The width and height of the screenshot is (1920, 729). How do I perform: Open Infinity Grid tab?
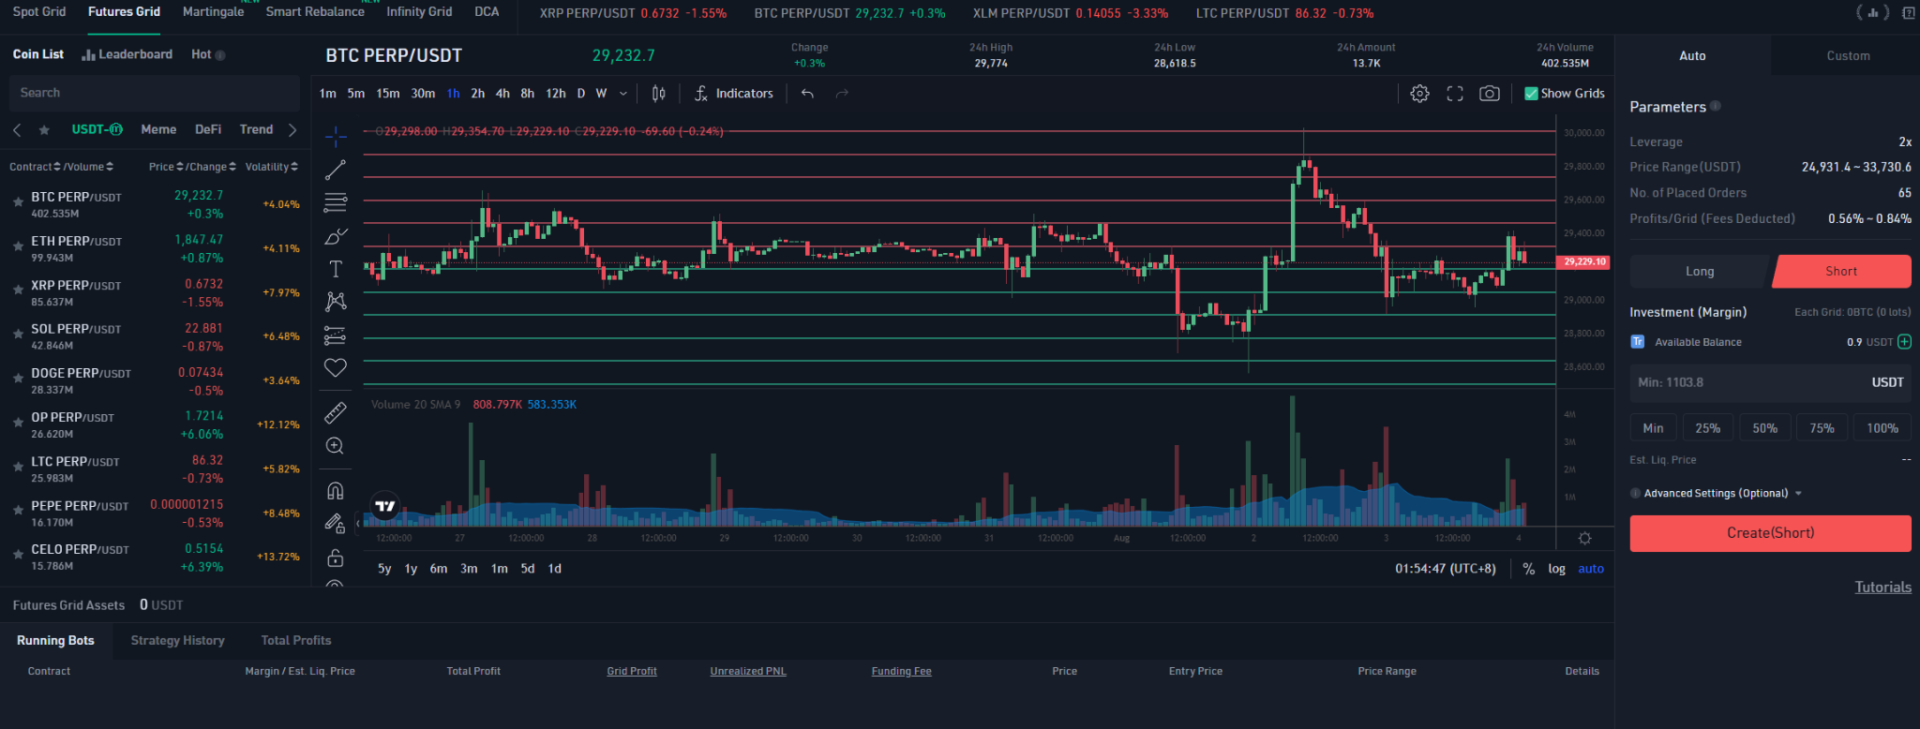click(x=419, y=12)
